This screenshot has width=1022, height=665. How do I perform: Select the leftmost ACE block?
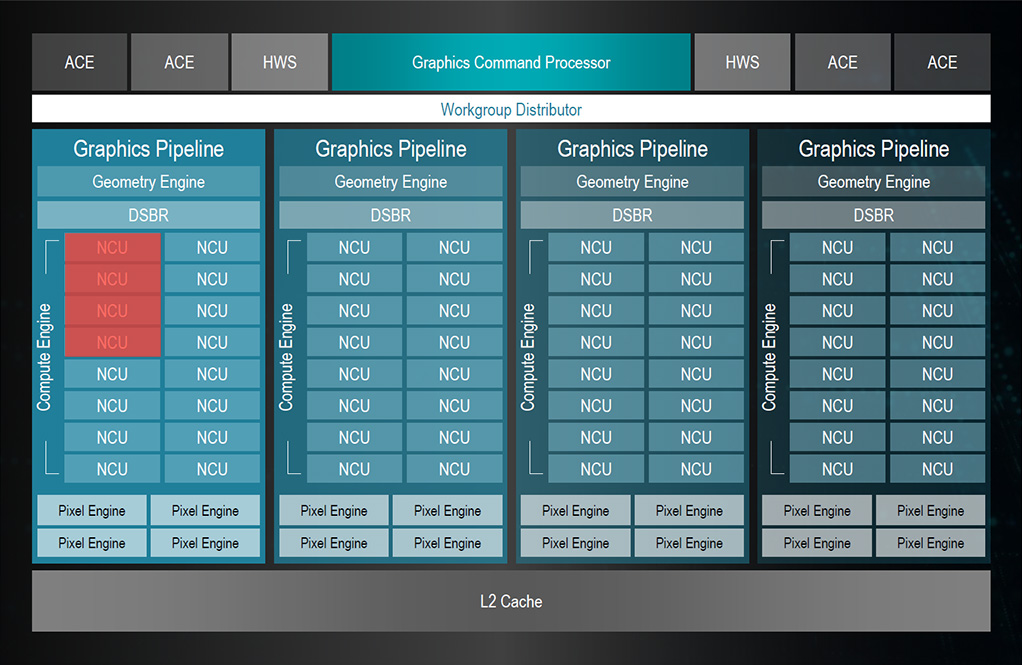coord(80,62)
